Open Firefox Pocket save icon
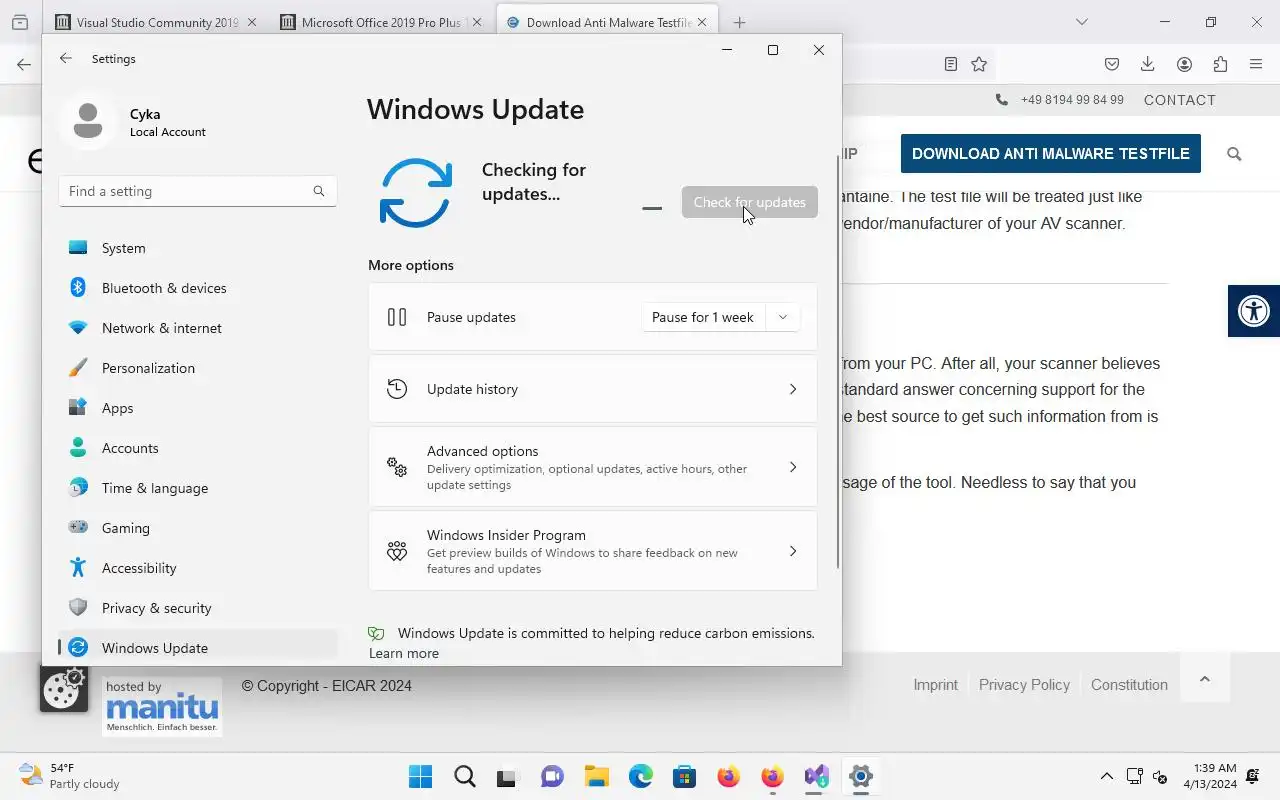Image resolution: width=1280 pixels, height=800 pixels. pos(1112,64)
